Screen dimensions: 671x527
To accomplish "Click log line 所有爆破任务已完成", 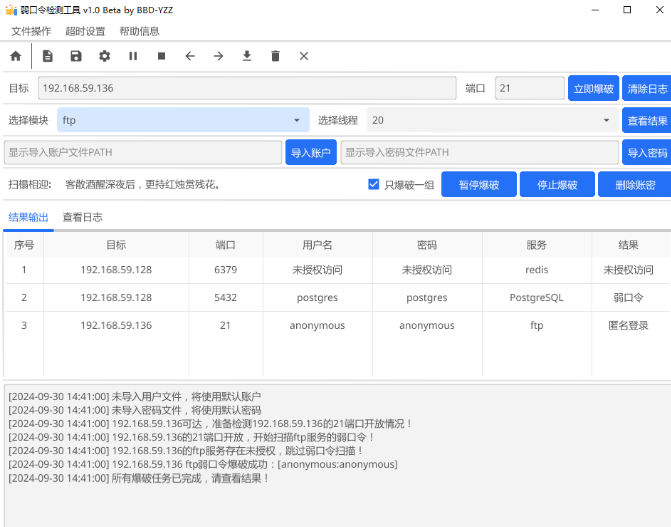I will click(139, 478).
